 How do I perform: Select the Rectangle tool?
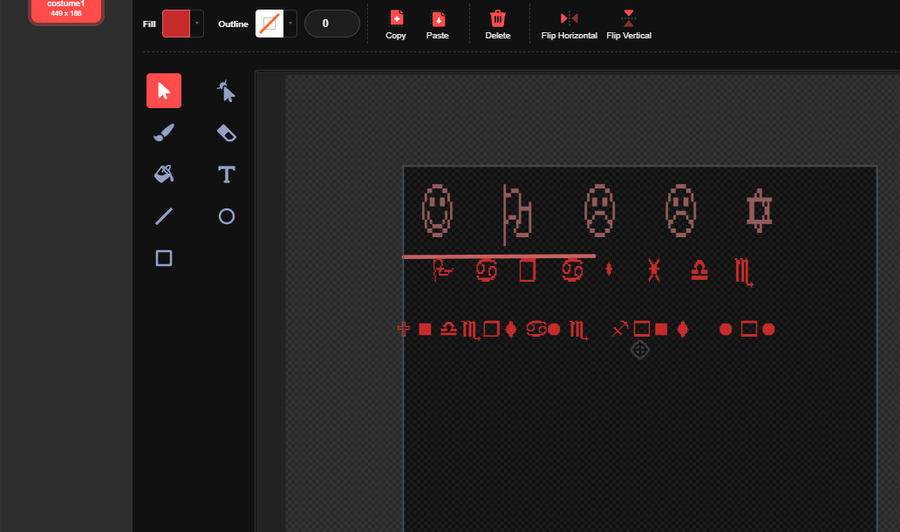tap(164, 258)
